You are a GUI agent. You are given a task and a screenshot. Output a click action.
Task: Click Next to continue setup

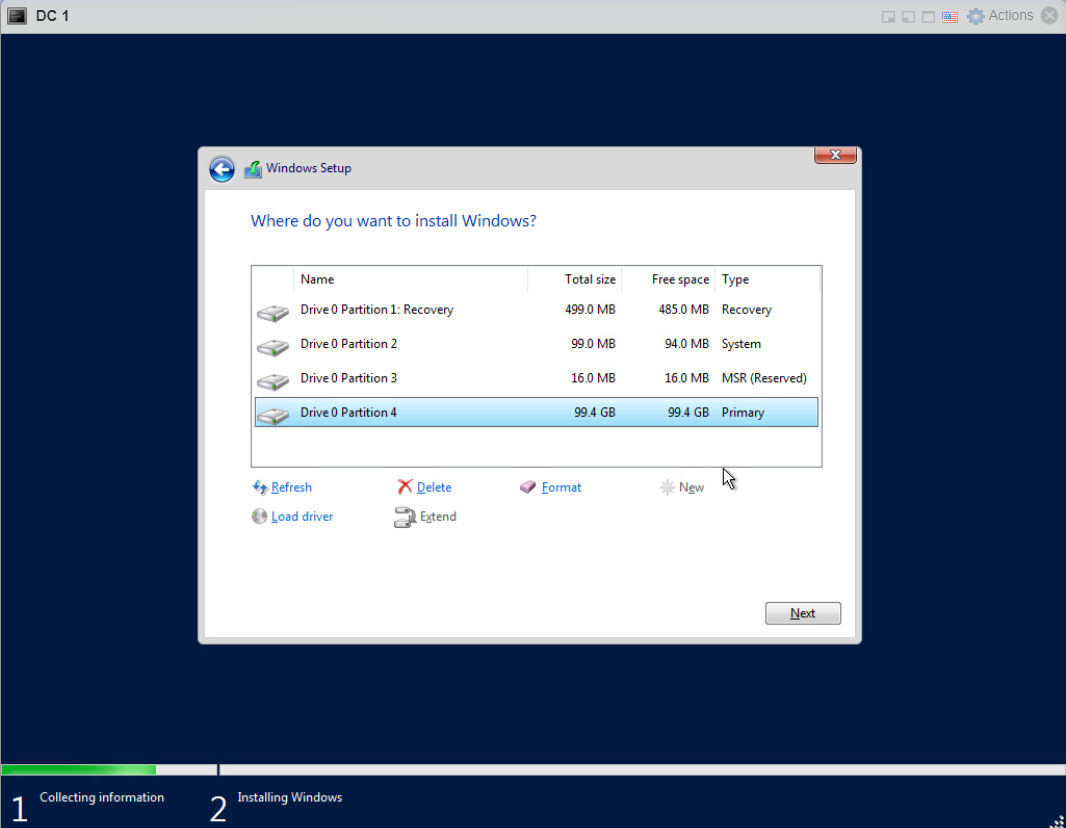pyautogui.click(x=803, y=613)
